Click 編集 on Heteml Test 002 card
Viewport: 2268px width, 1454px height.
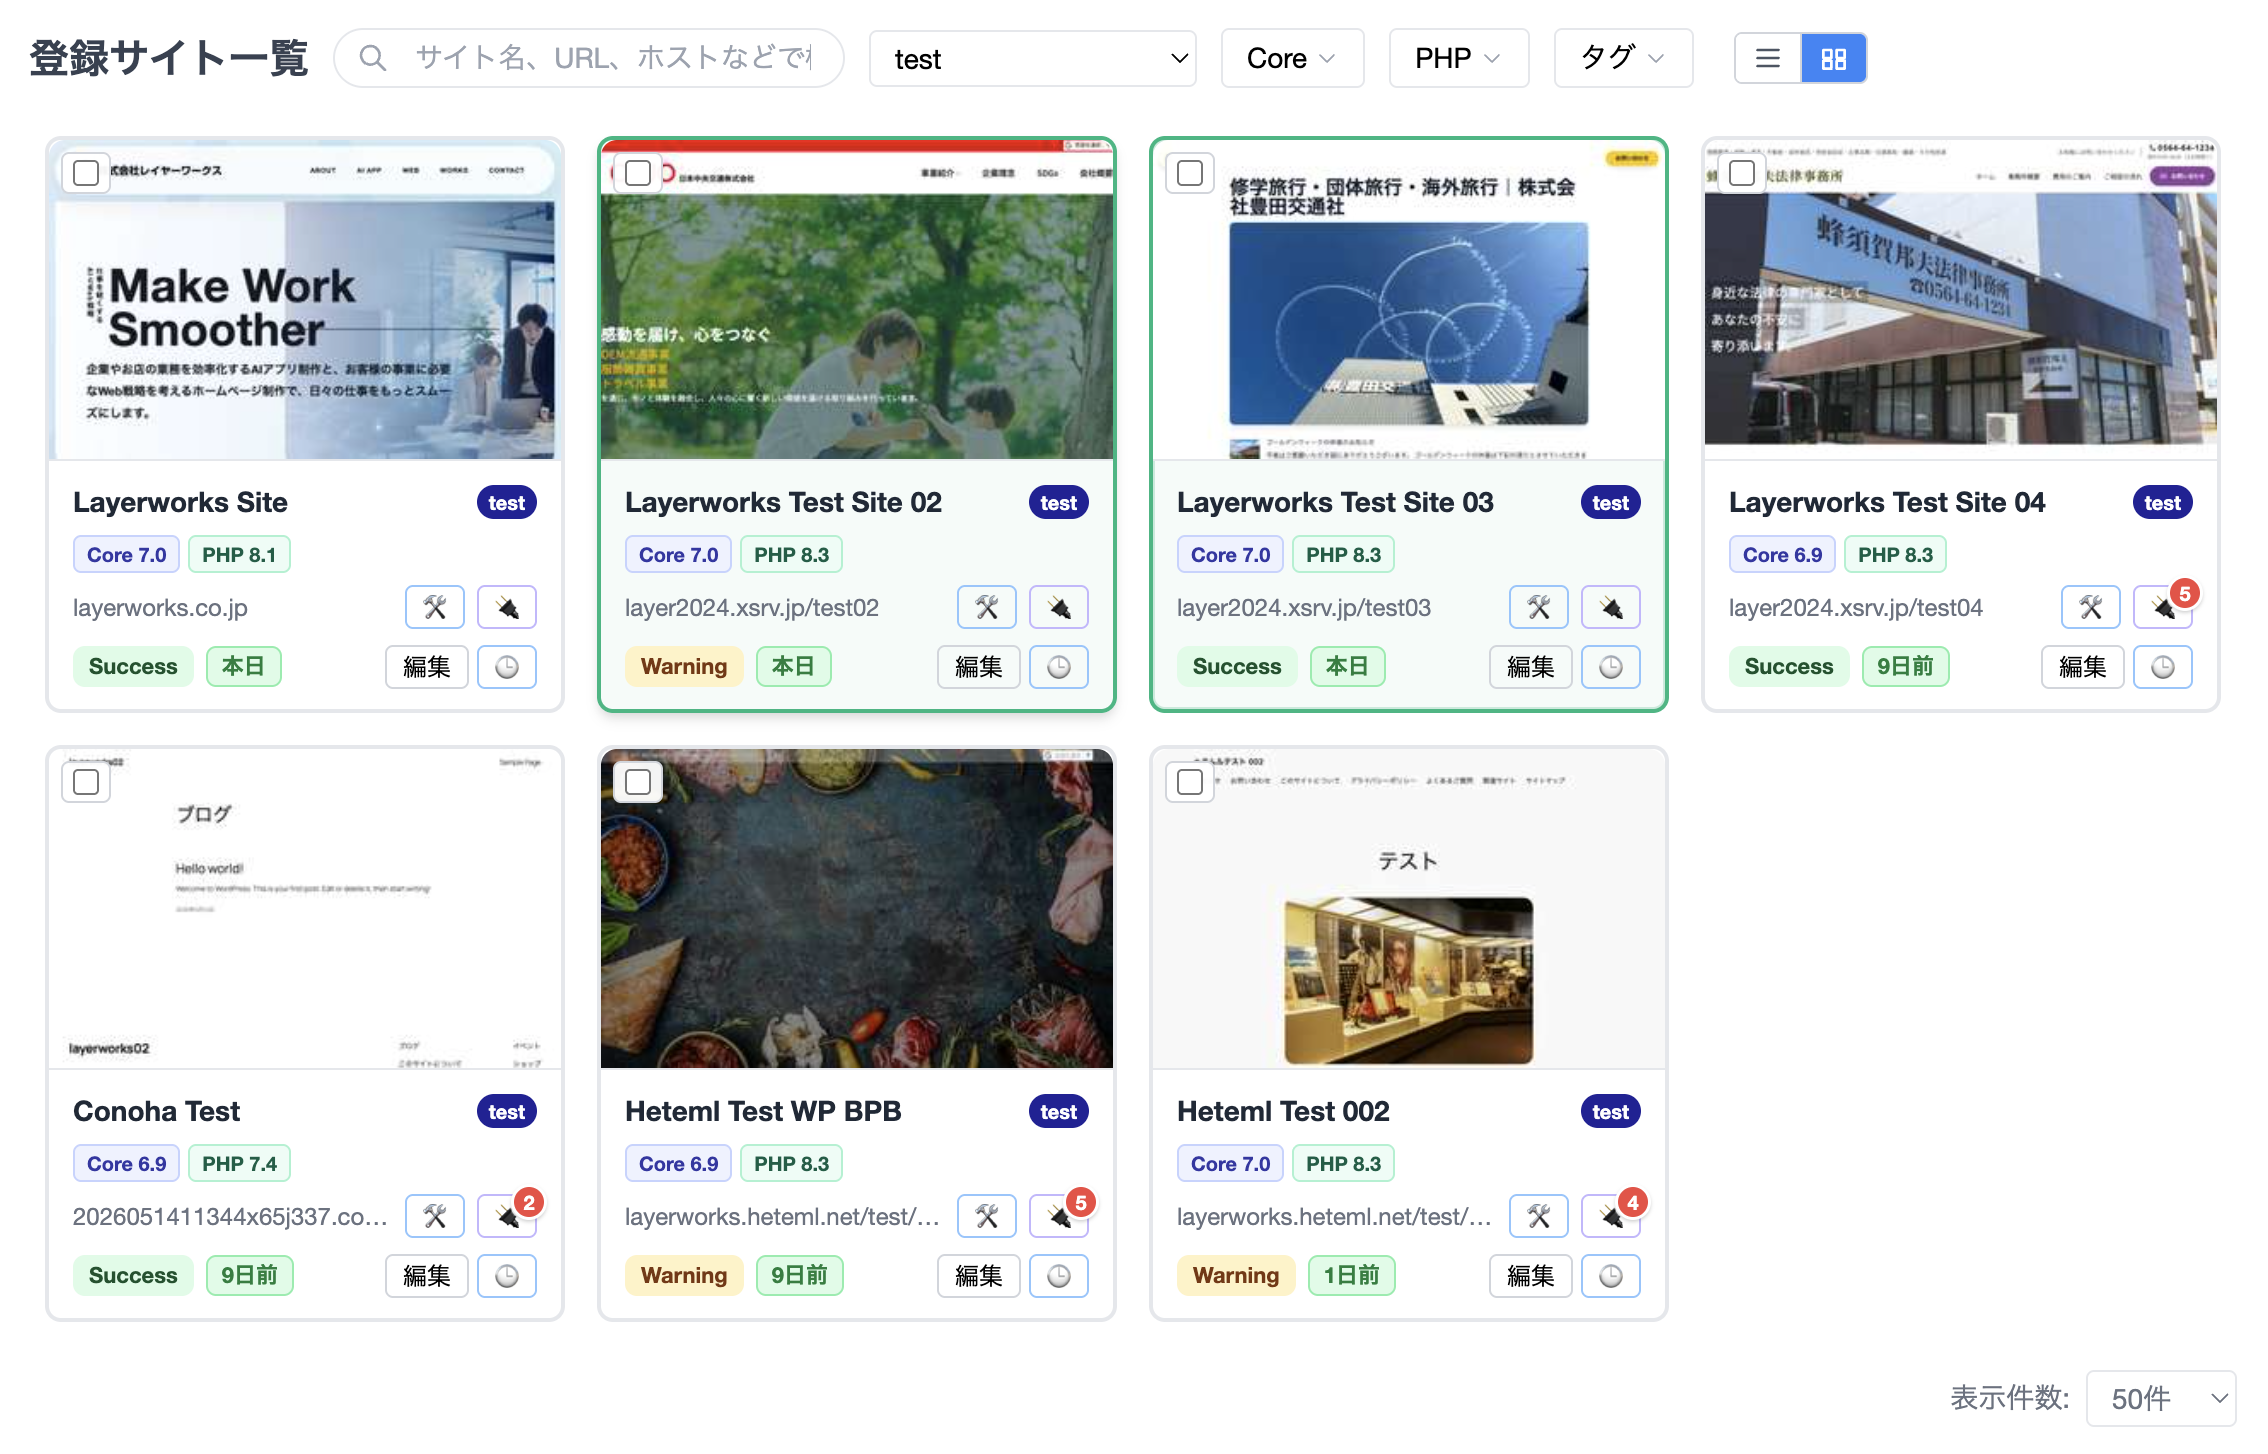click(1531, 1276)
